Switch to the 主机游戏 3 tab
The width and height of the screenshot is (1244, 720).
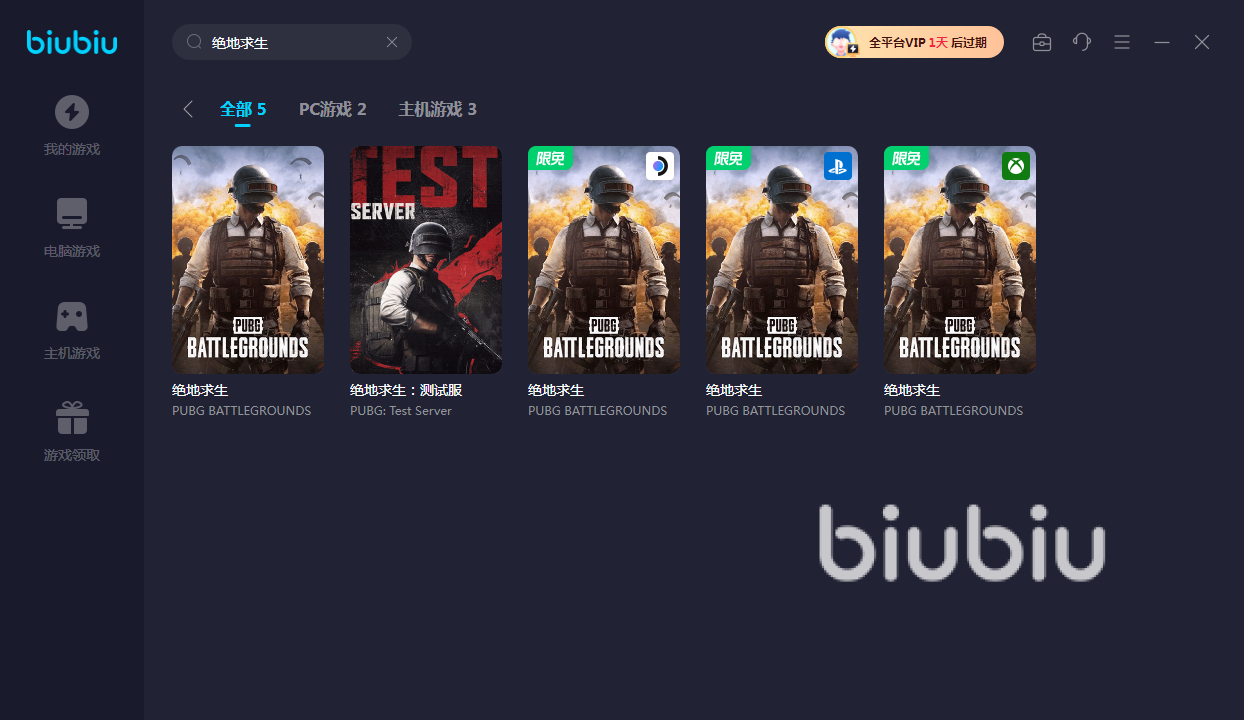click(x=438, y=109)
